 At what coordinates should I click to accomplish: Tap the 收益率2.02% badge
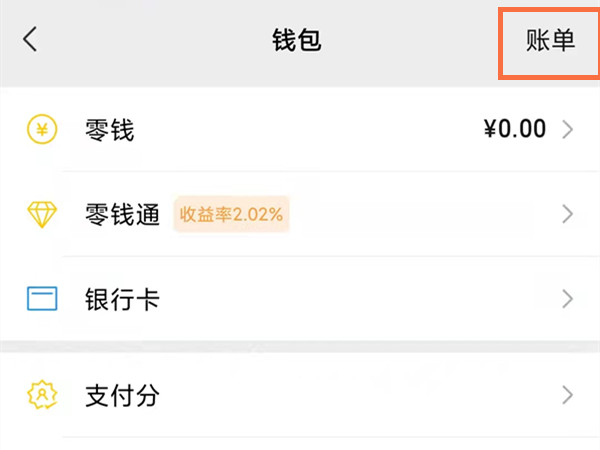[x=231, y=214]
